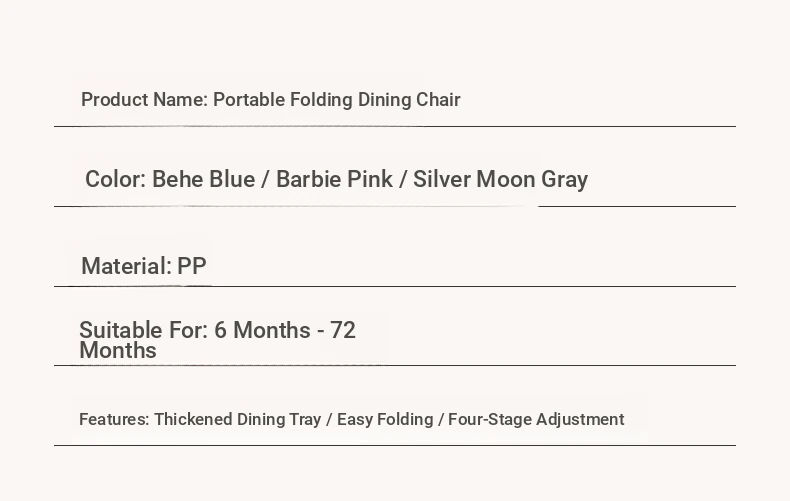Click 'Four-Stage Adjustment' feature text

[x=536, y=420]
